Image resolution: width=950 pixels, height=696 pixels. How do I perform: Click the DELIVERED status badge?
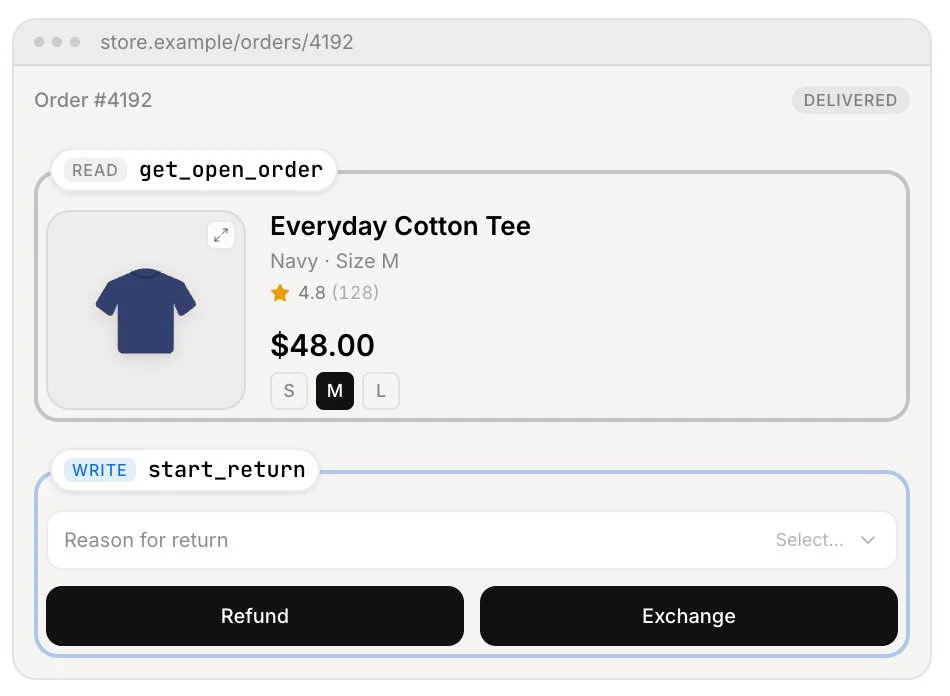[851, 100]
